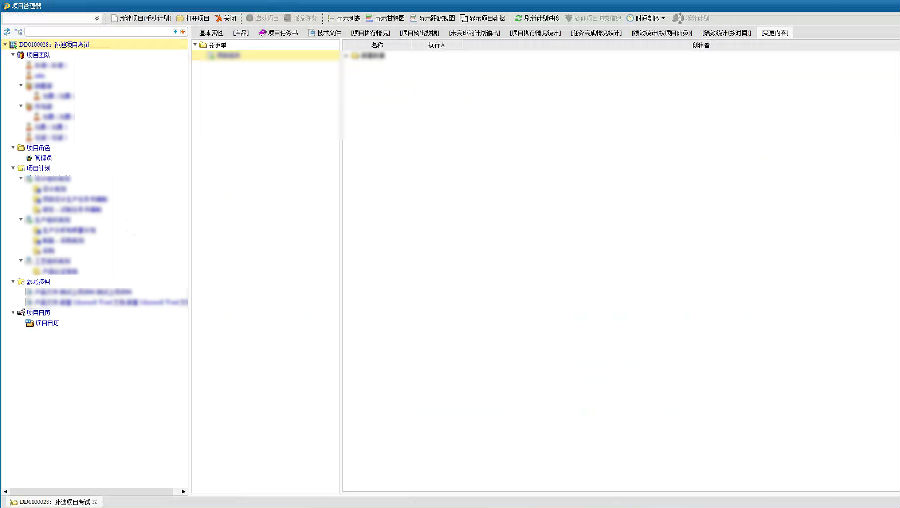Select the team node with the people group icon

coord(33,55)
